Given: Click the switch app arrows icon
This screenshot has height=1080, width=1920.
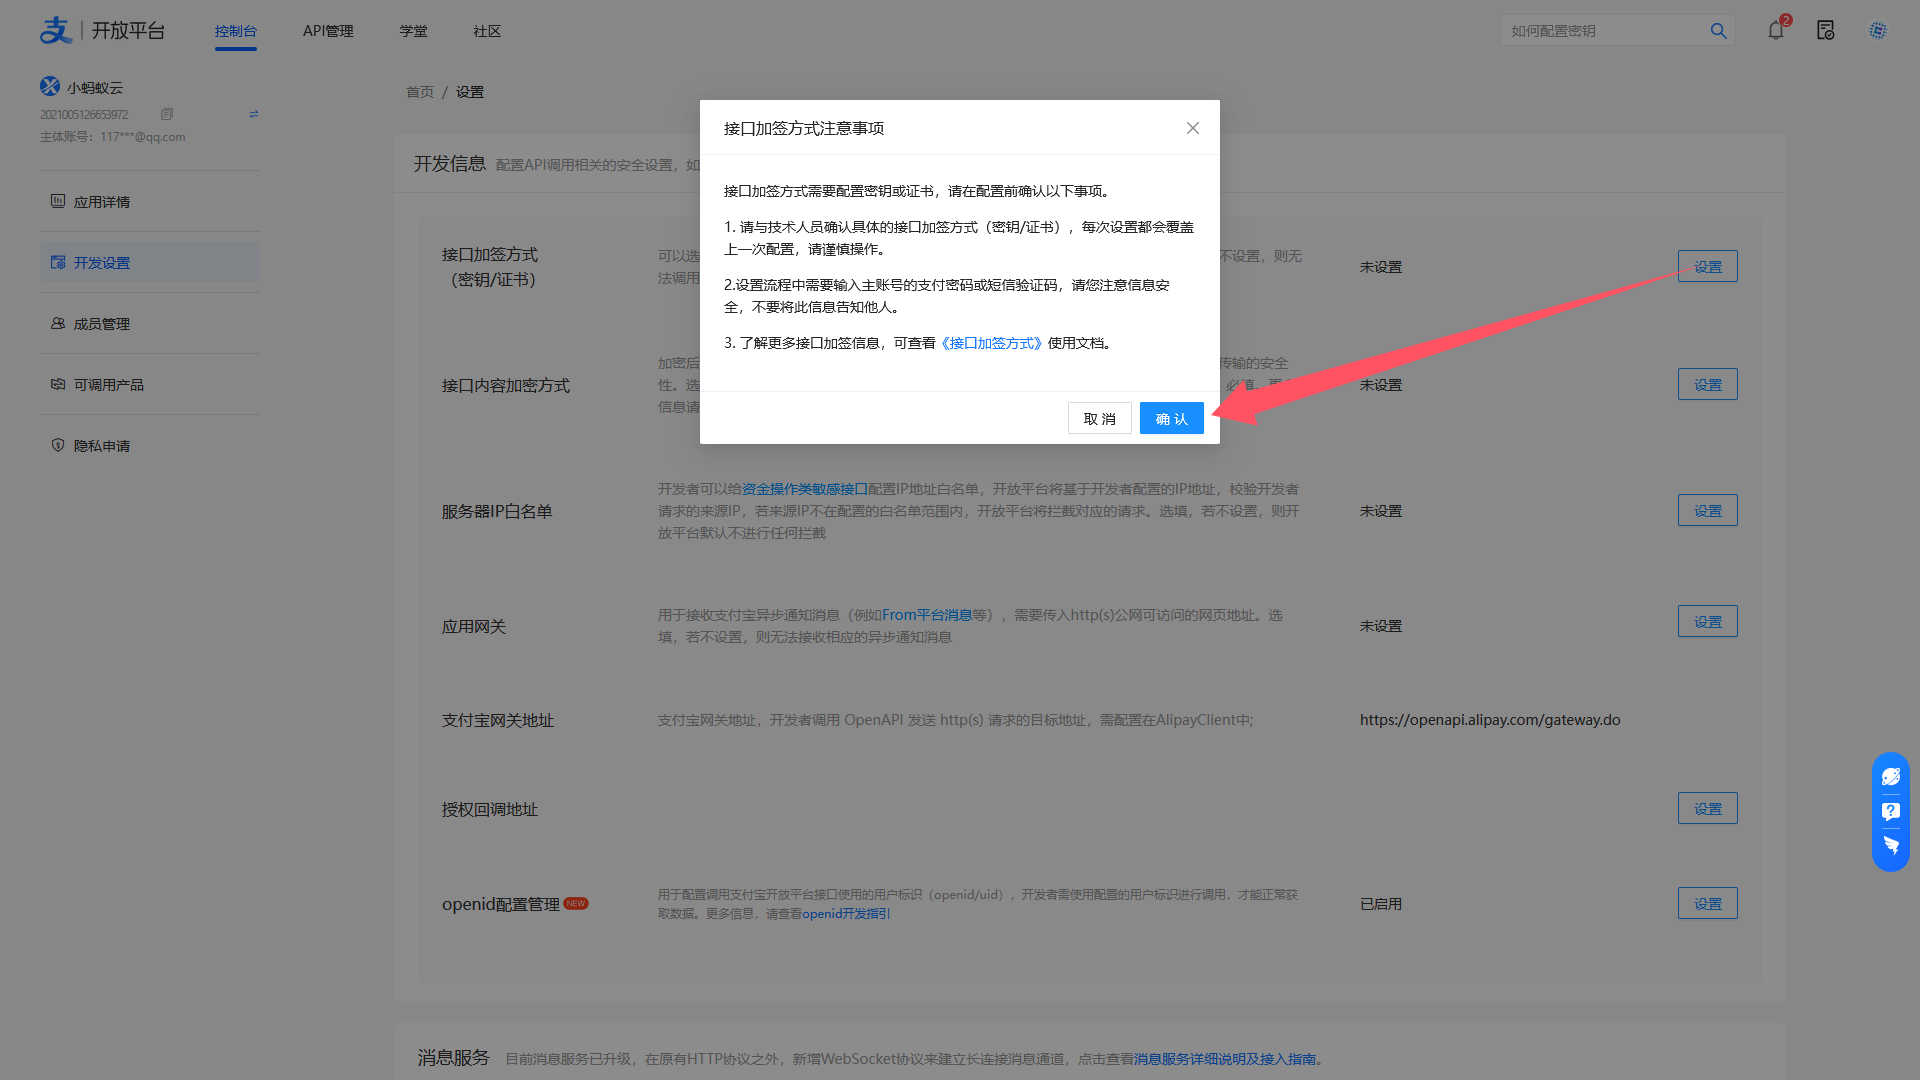Looking at the screenshot, I should (254, 114).
